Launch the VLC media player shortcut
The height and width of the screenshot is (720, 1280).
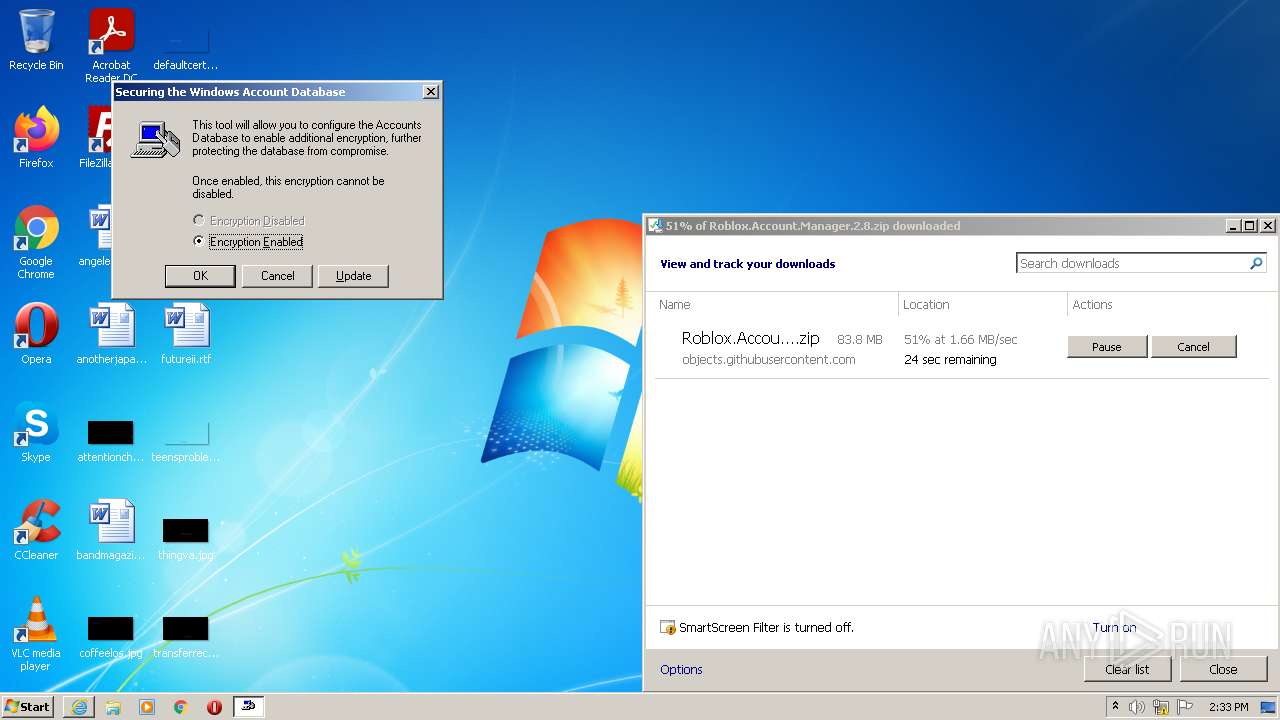[36, 634]
